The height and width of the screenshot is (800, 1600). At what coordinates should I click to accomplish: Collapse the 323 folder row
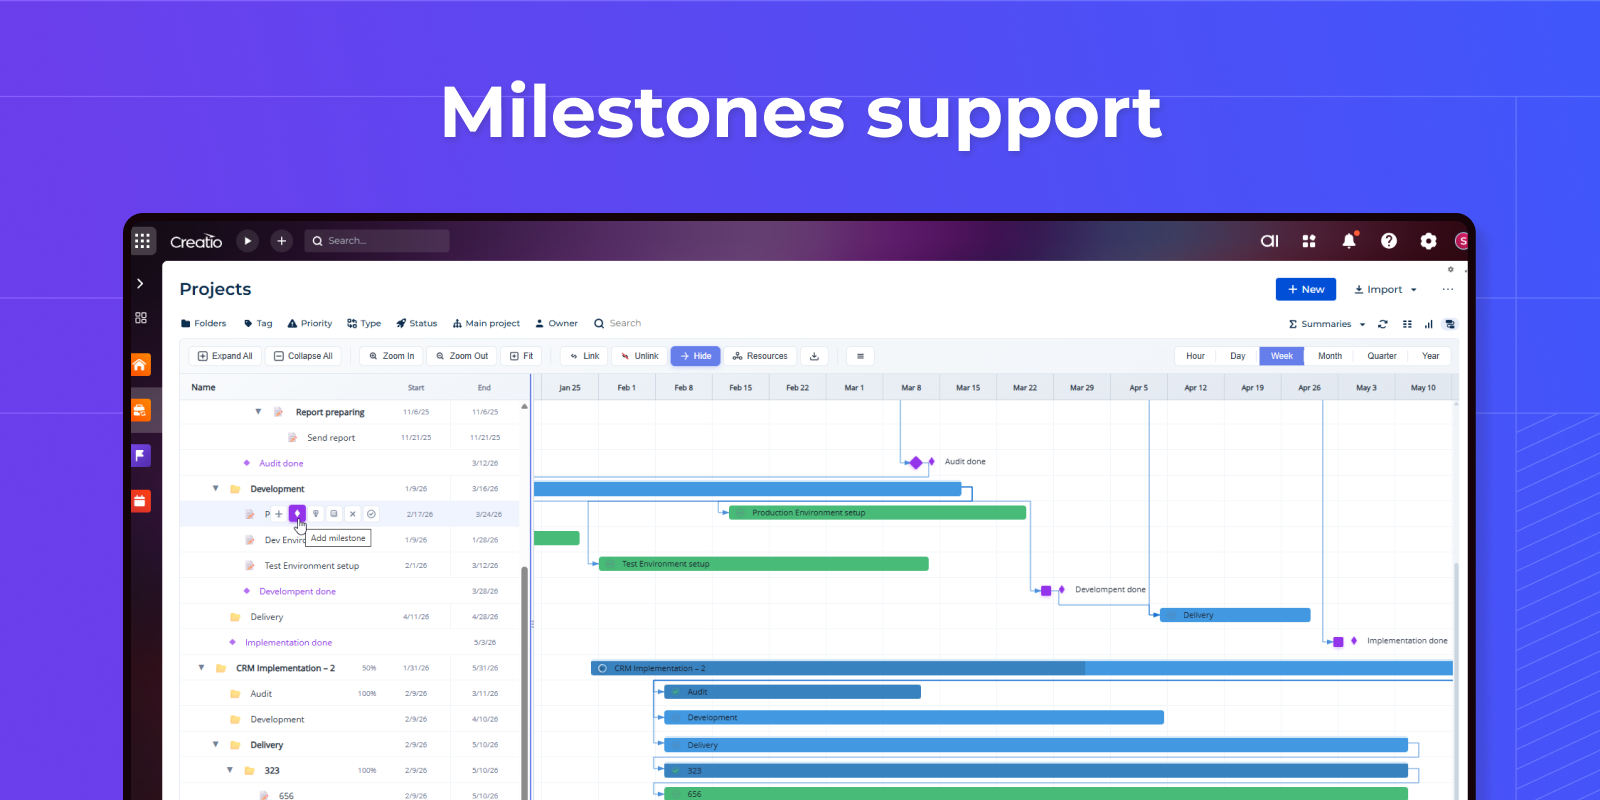click(x=229, y=770)
